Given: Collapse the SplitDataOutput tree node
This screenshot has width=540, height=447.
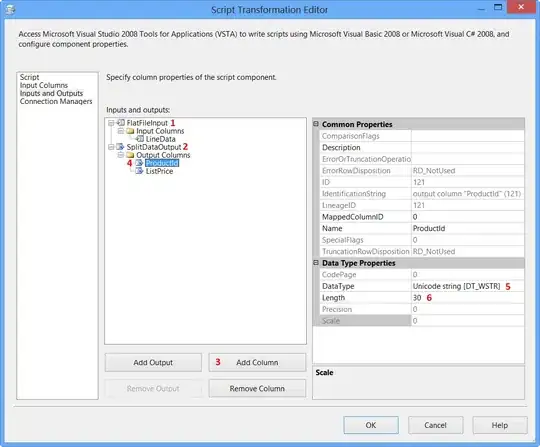Looking at the screenshot, I should pyautogui.click(x=111, y=147).
